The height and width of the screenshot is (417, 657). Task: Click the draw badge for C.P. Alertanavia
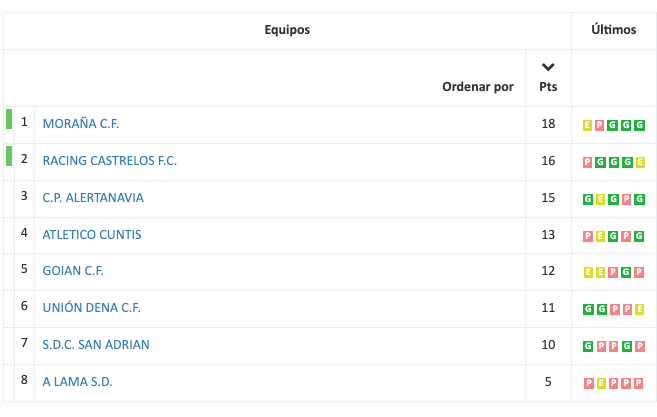pyautogui.click(x=600, y=199)
